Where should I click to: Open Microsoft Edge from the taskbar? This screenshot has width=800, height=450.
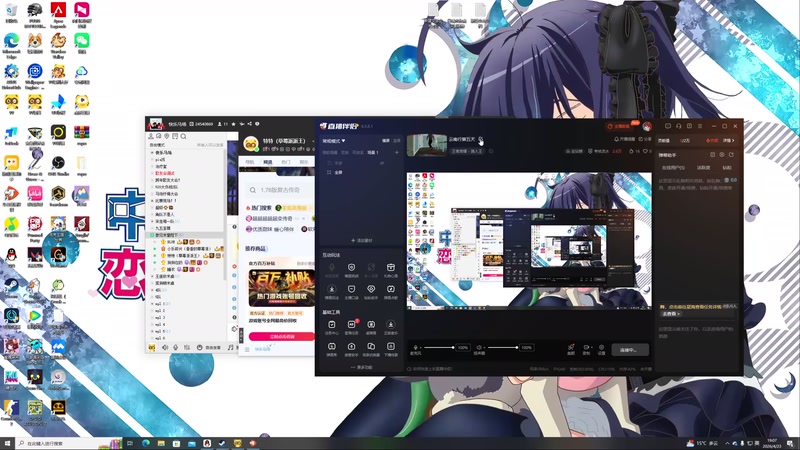click(146, 443)
